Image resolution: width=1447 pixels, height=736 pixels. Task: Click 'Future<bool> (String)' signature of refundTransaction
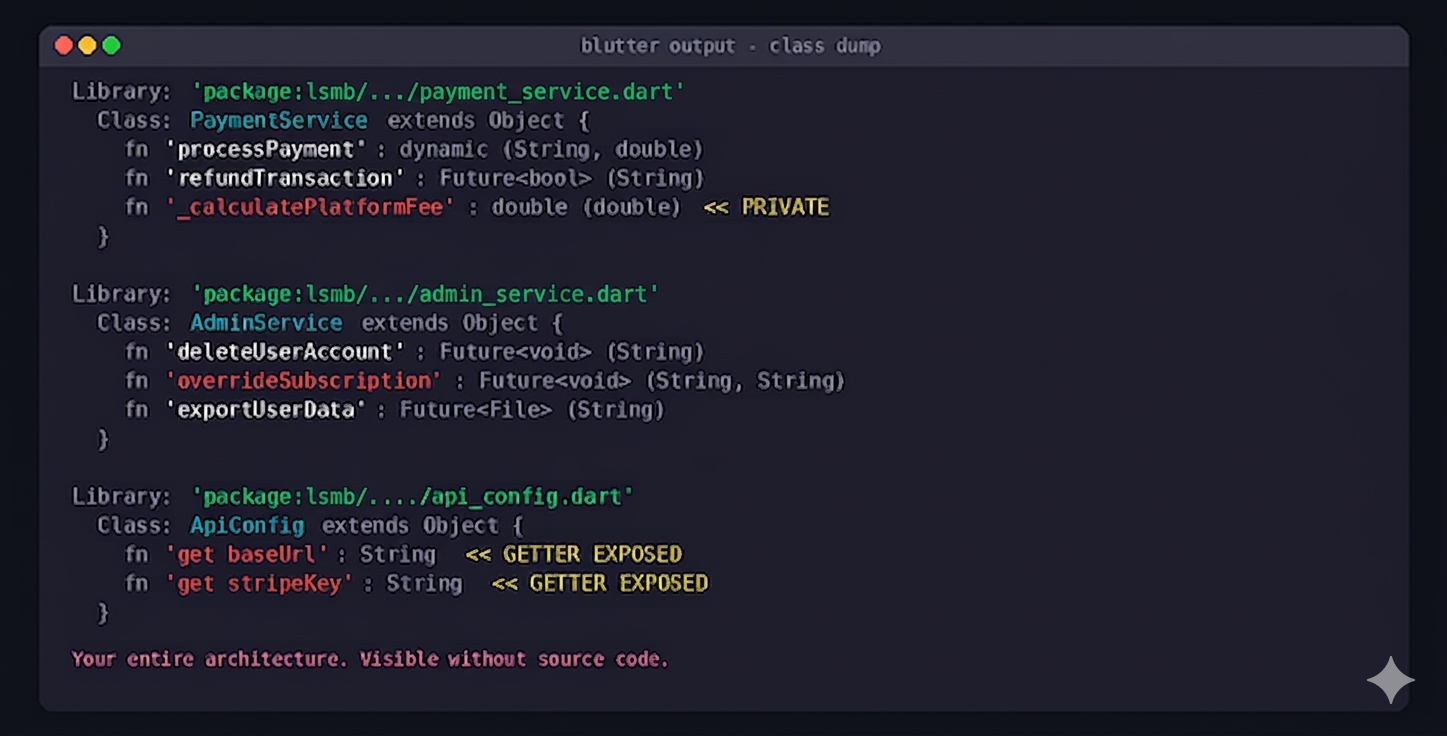[572, 178]
